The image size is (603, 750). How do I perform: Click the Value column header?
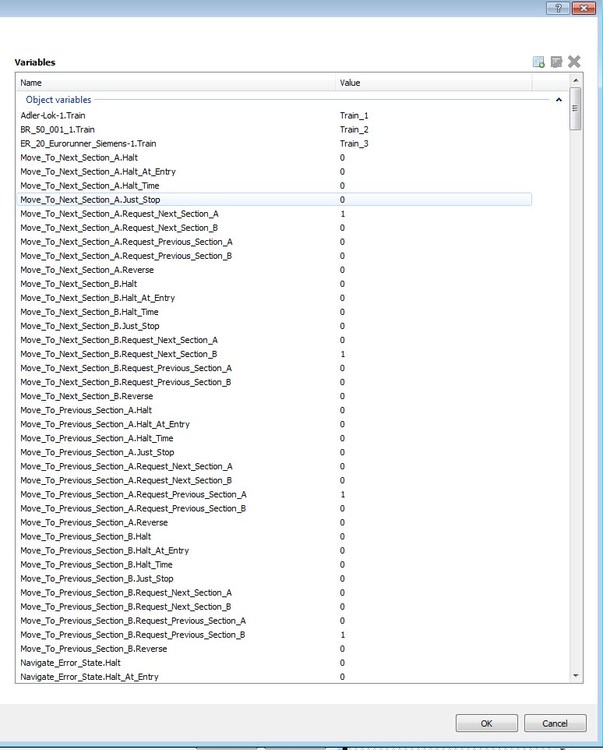(434, 83)
